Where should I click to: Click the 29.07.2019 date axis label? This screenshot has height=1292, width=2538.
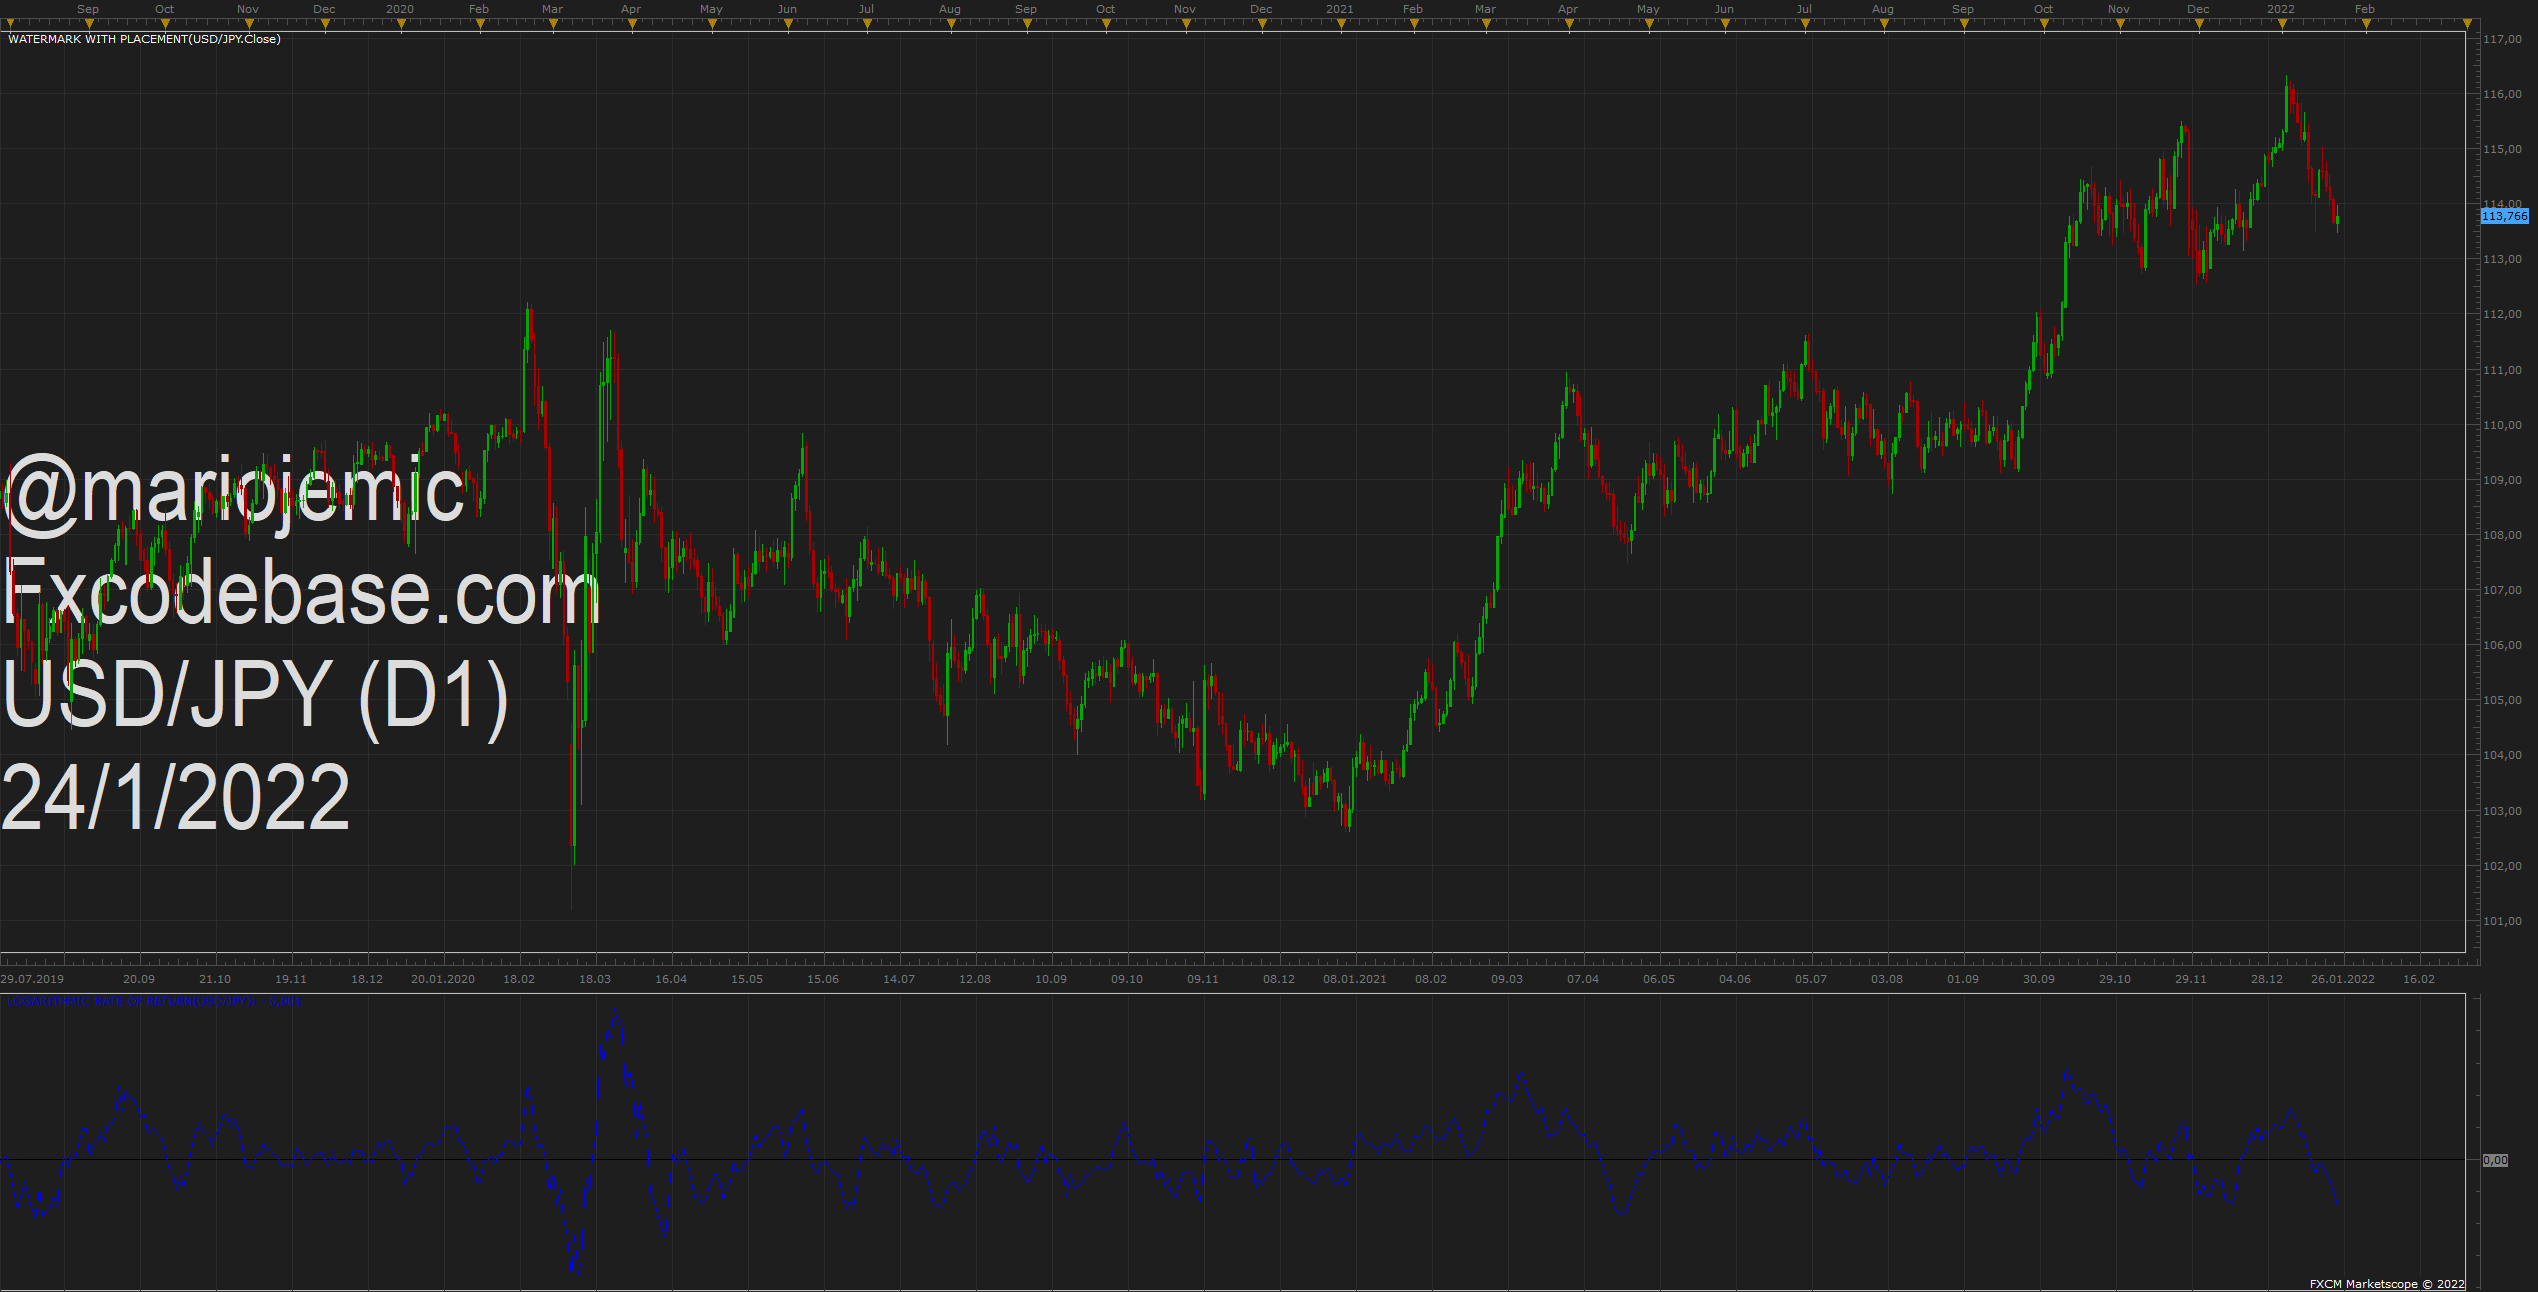click(32, 979)
